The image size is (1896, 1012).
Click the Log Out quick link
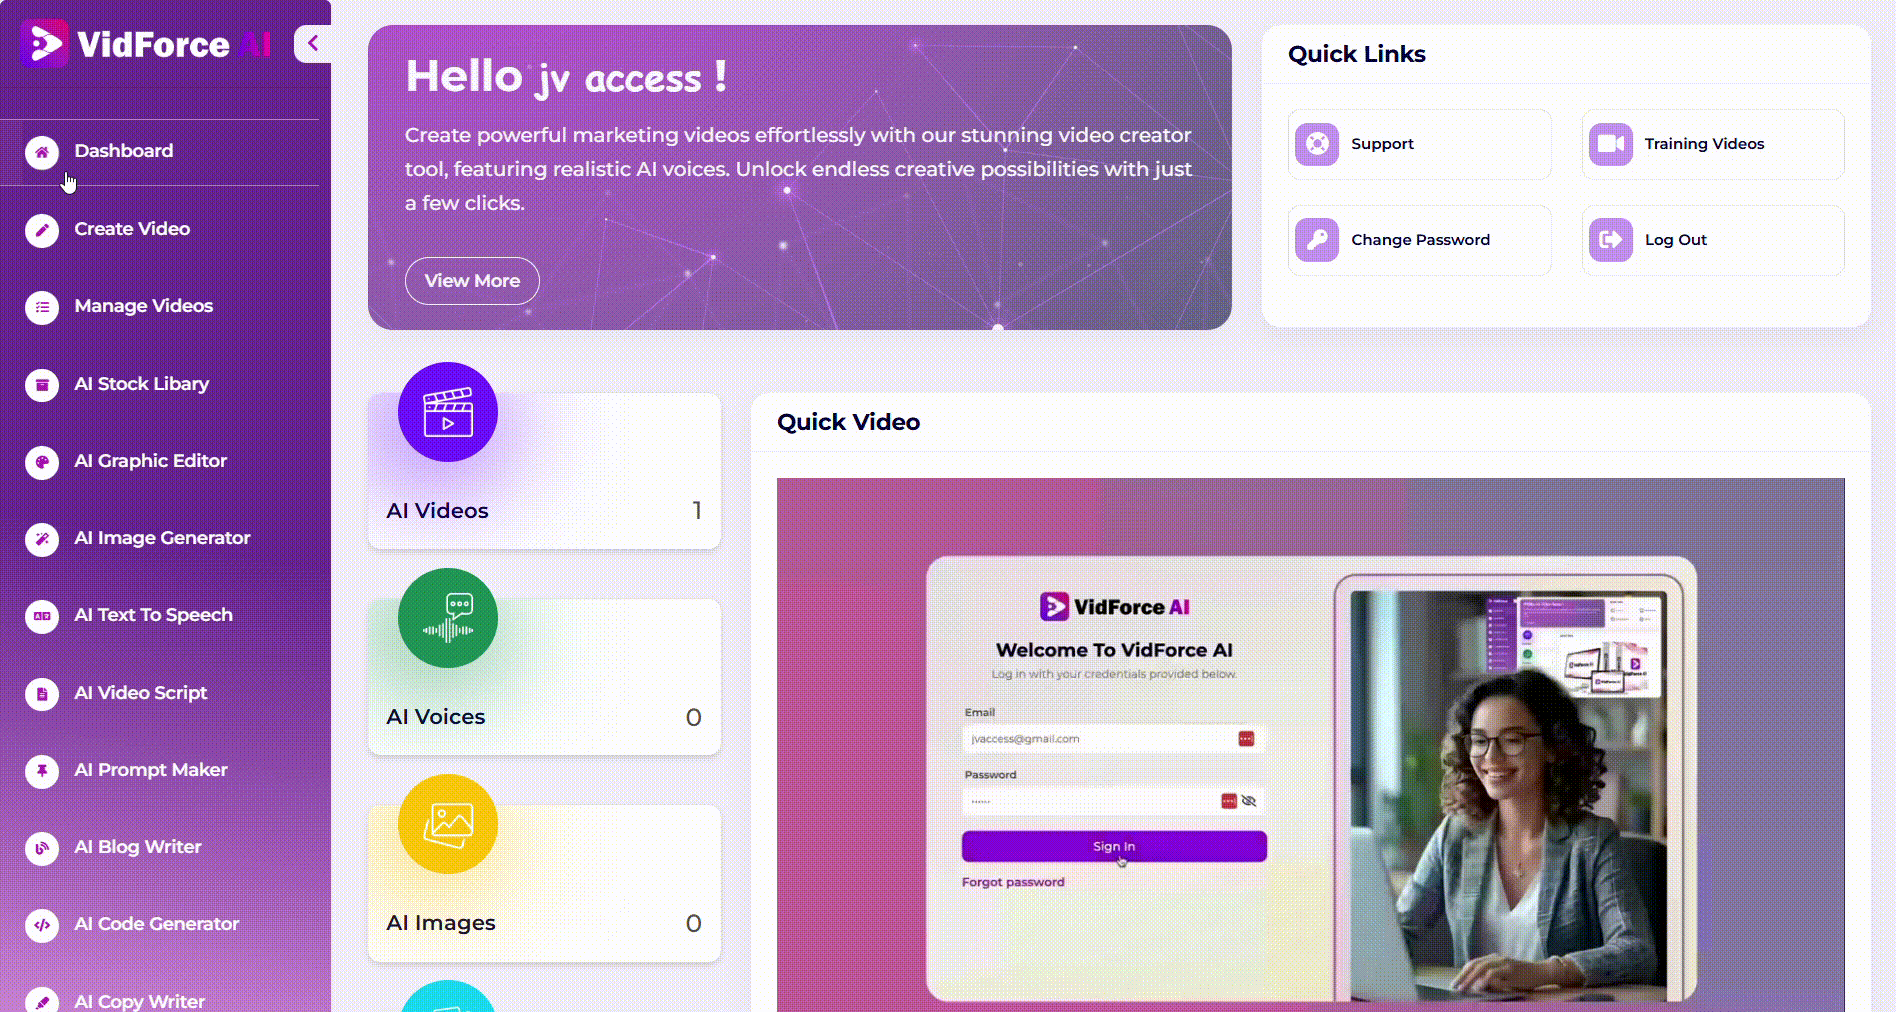coord(1713,240)
